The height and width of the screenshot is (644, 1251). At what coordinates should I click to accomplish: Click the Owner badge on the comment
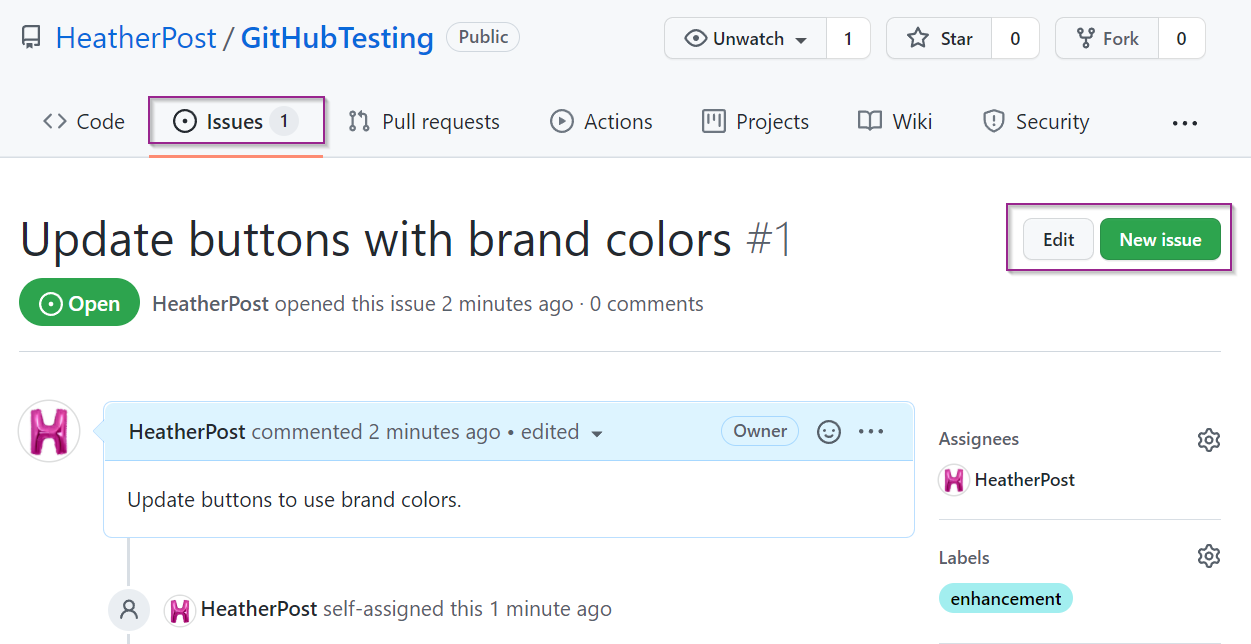[760, 431]
